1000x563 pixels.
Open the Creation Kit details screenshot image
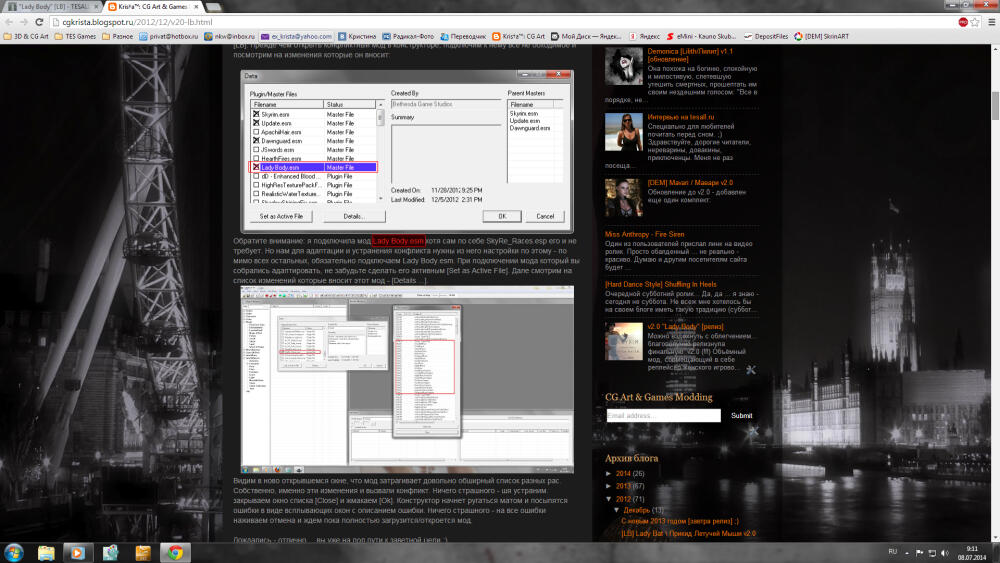coord(407,379)
